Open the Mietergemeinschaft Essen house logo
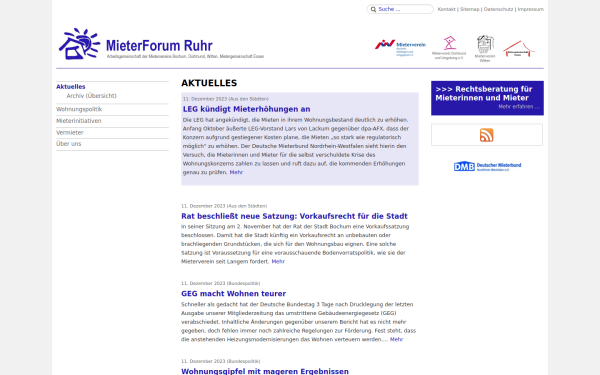 pos(519,49)
